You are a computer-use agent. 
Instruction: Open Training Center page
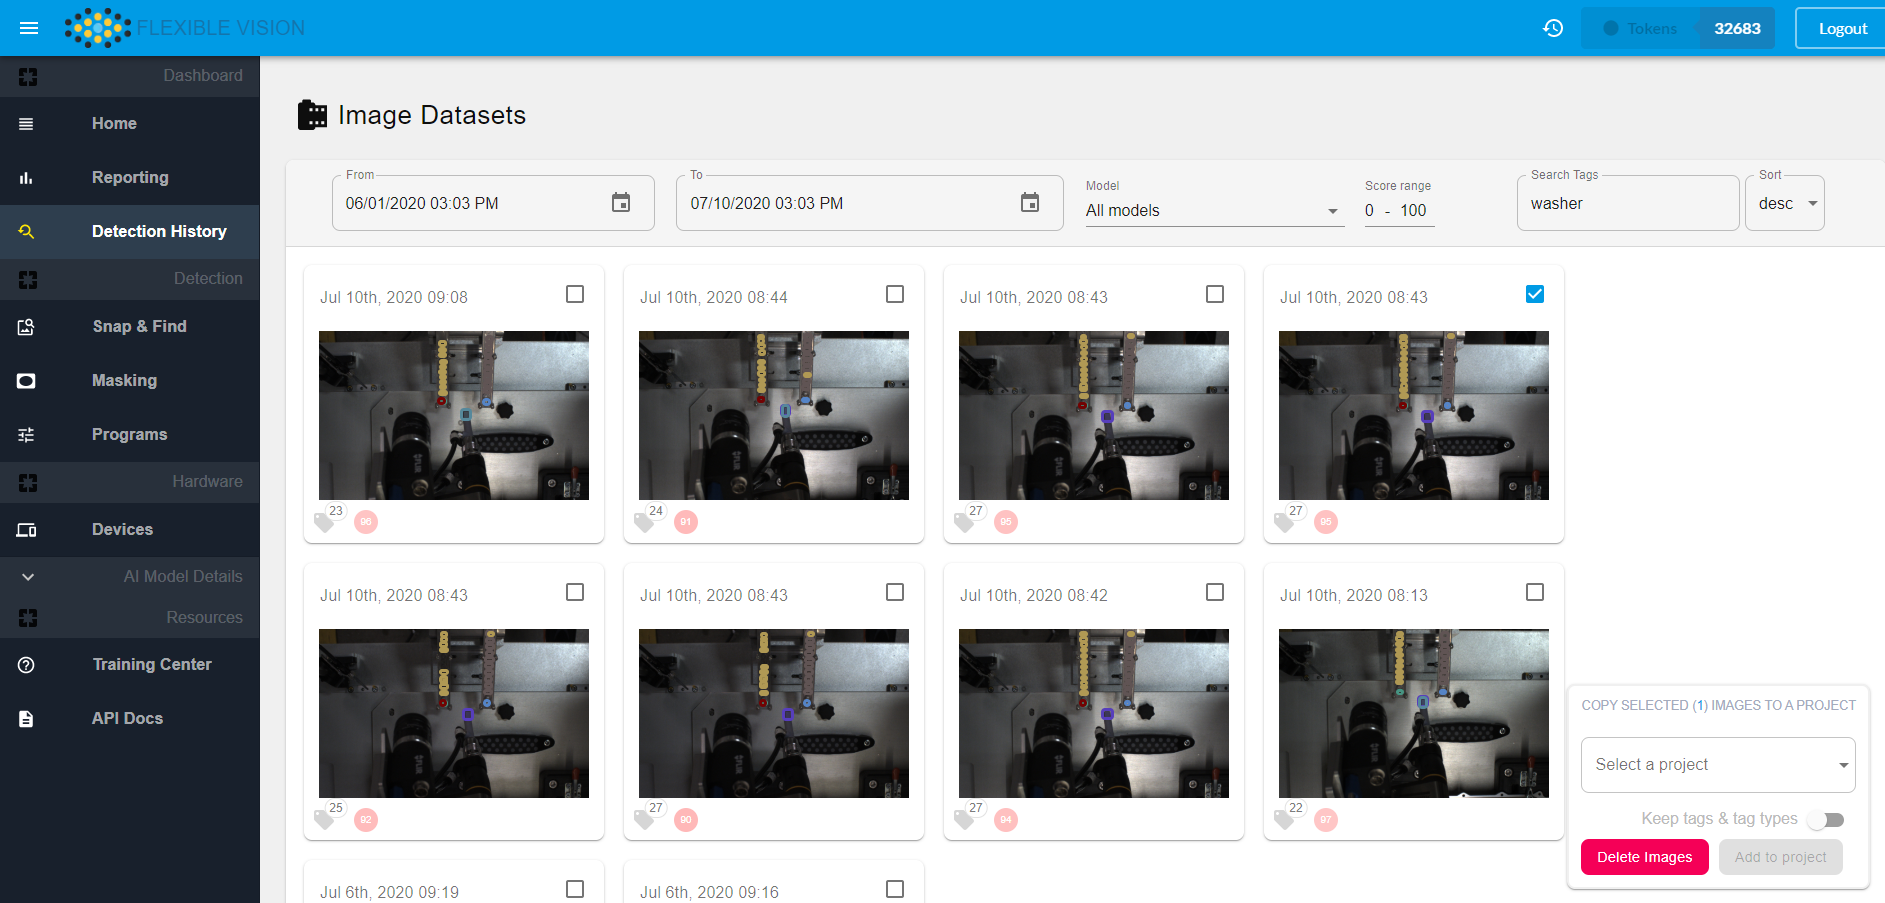(x=152, y=665)
